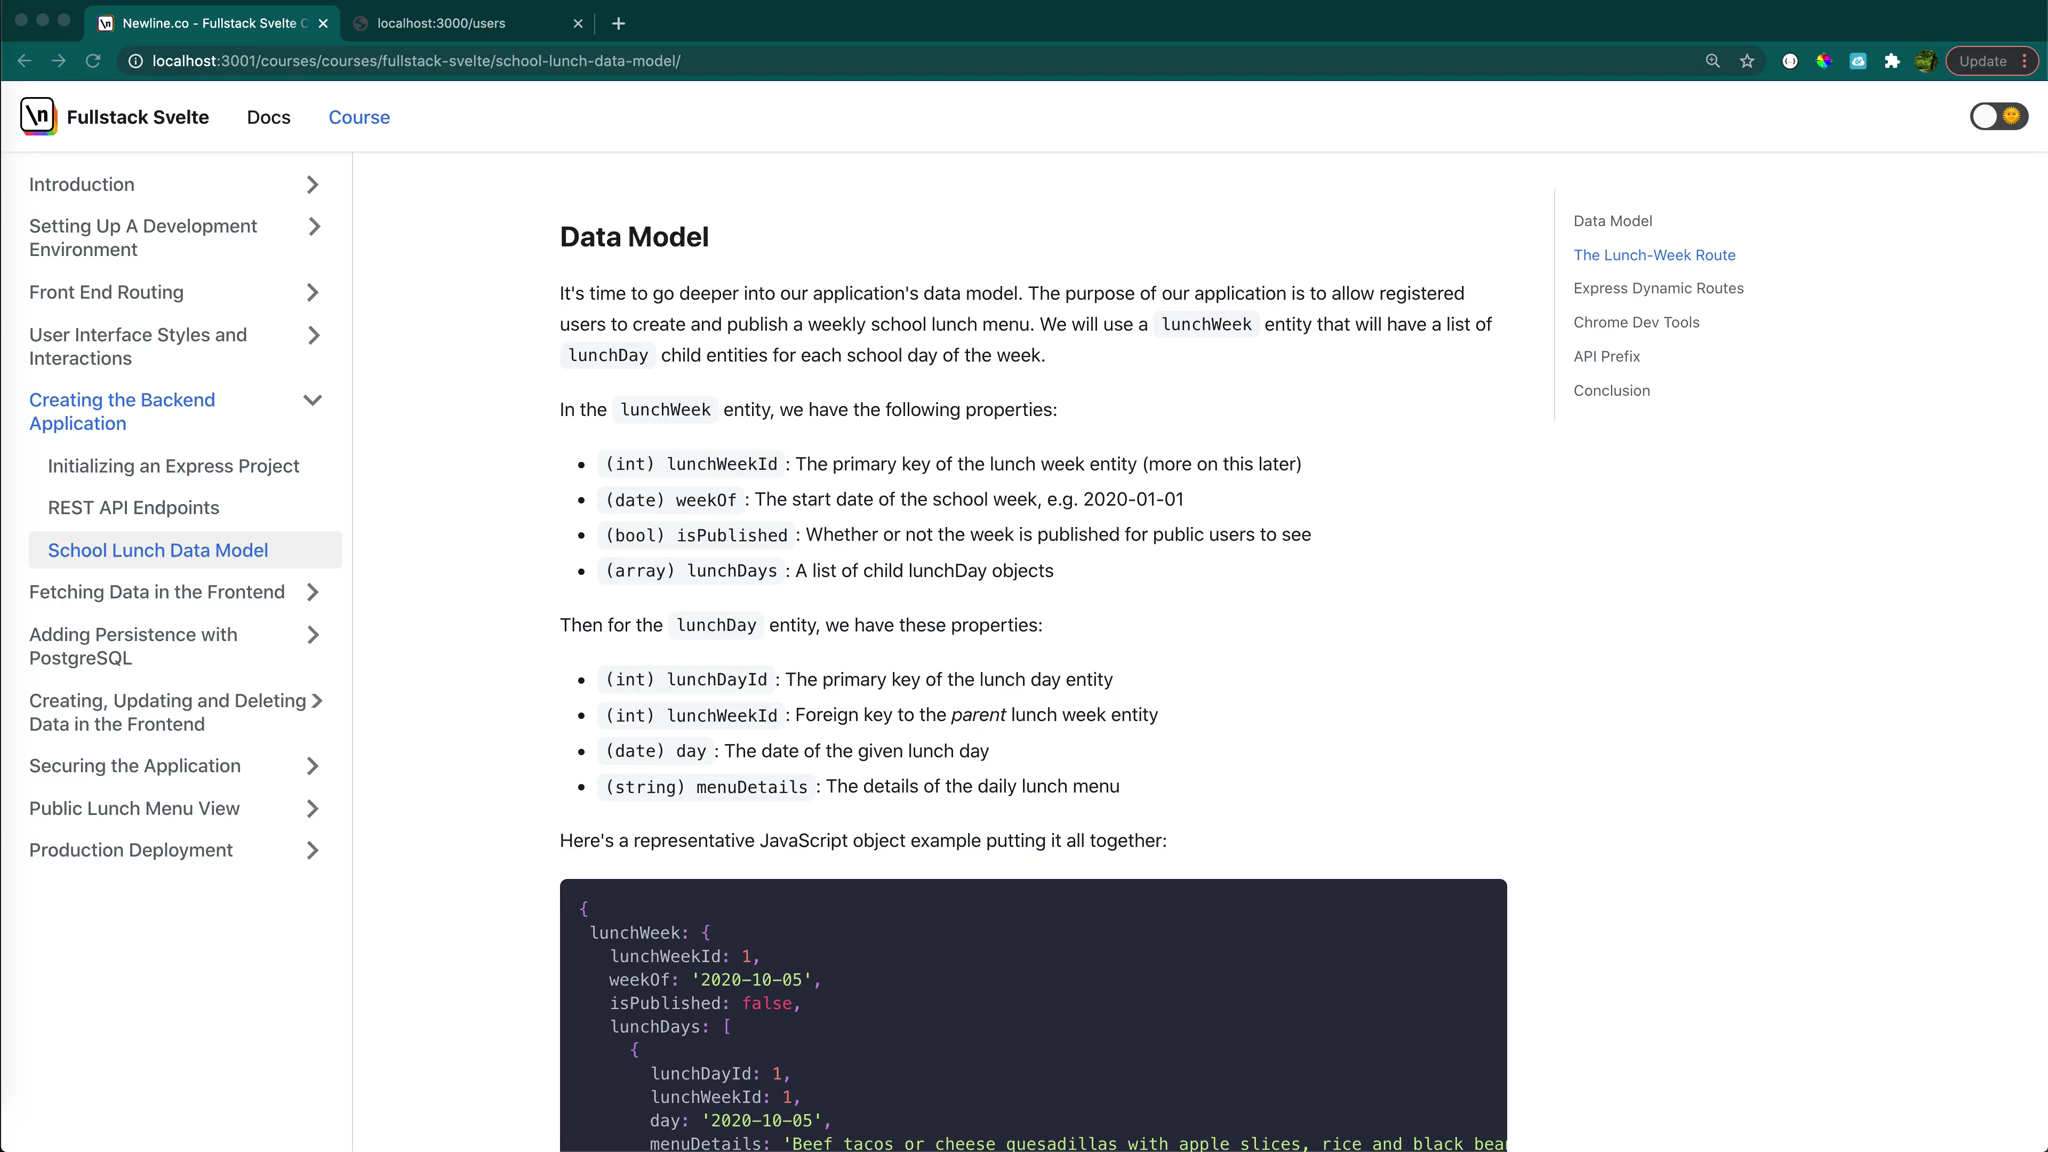
Task: Click inside the JavaScript code block
Action: (1033, 1015)
